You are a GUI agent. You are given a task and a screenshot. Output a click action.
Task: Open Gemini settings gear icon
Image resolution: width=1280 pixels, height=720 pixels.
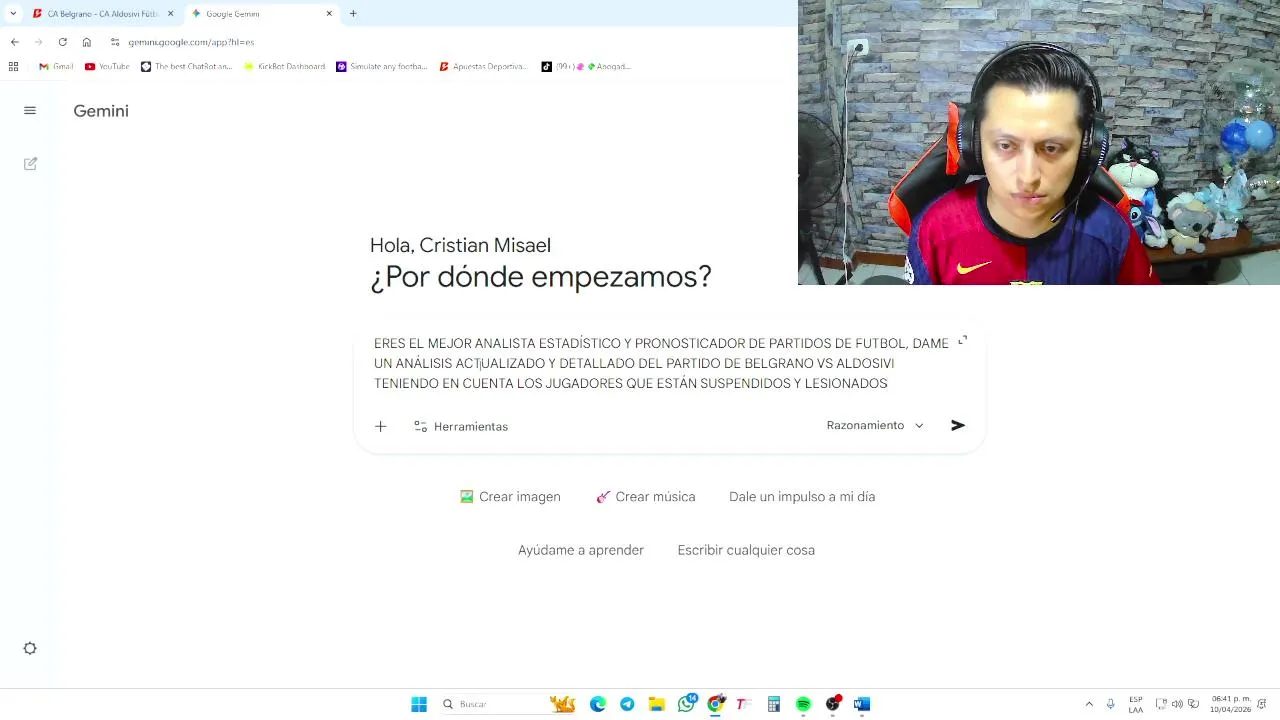30,648
